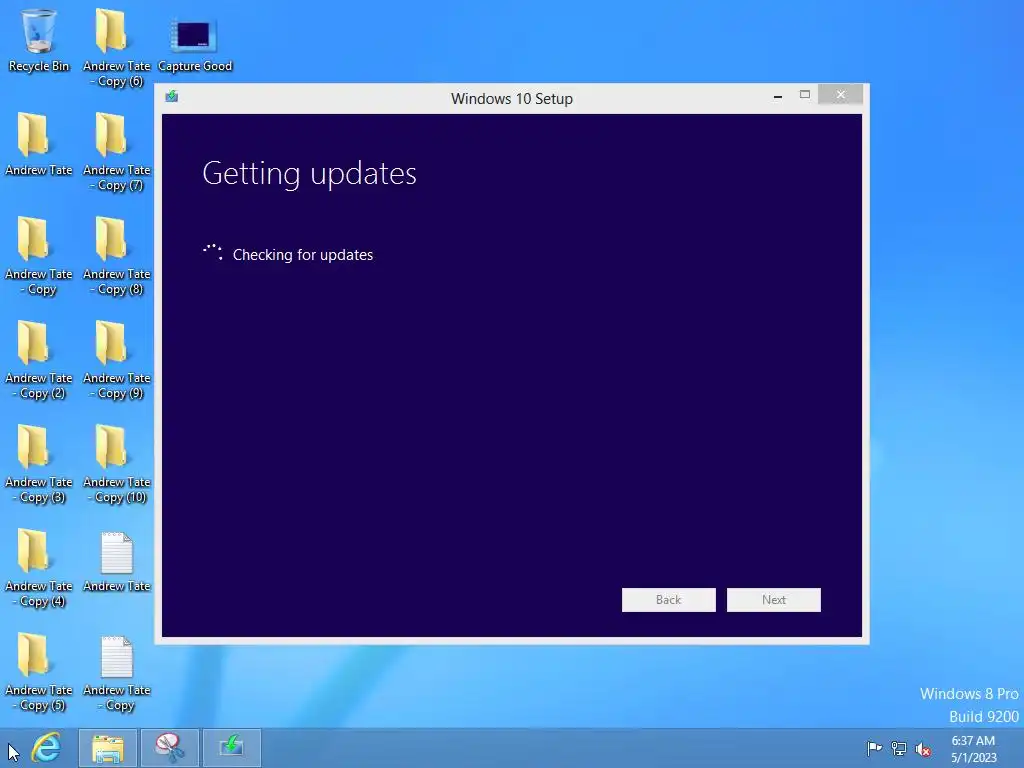Close the Windows 10 Setup window
This screenshot has width=1024, height=768.
[840, 95]
